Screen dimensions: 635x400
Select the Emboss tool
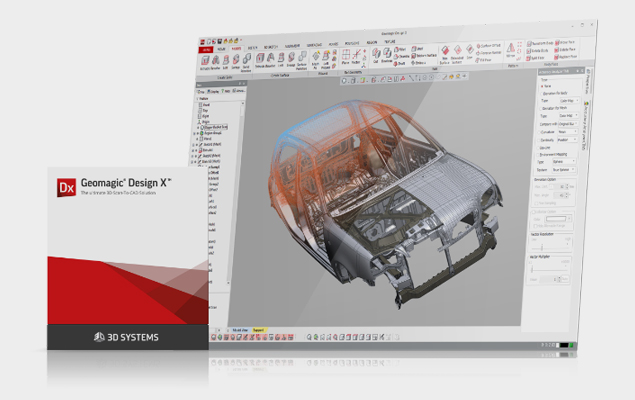click(x=420, y=63)
